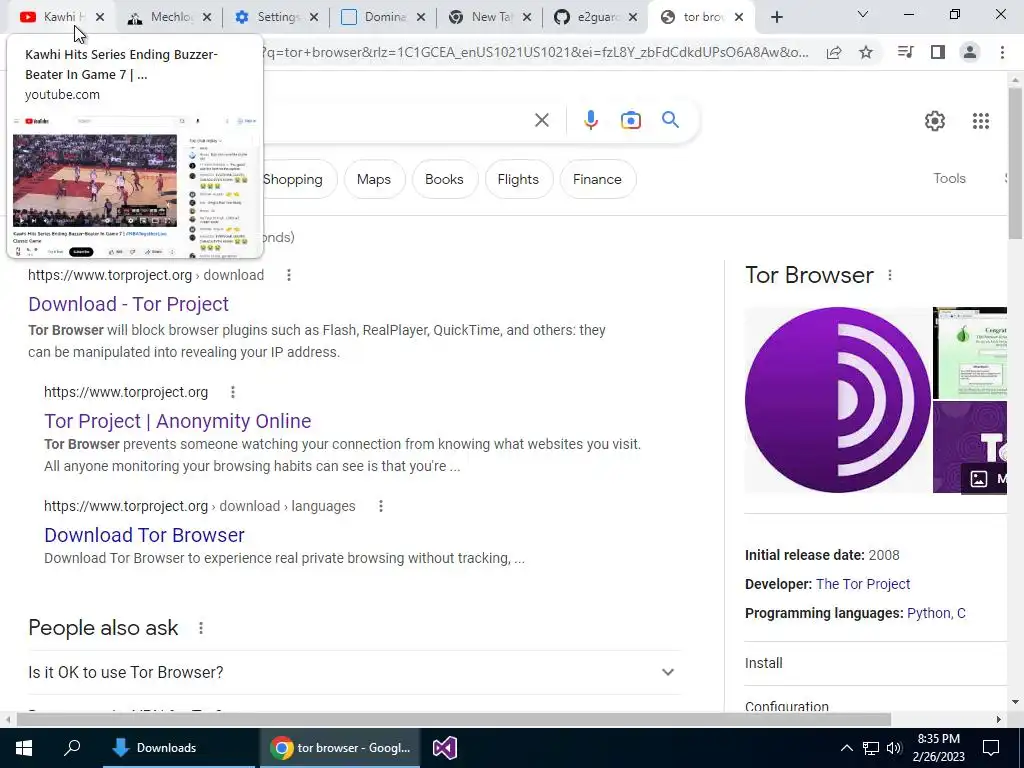Click the Tor Browser logo image
Viewport: 1024px width, 768px height.
click(x=837, y=400)
